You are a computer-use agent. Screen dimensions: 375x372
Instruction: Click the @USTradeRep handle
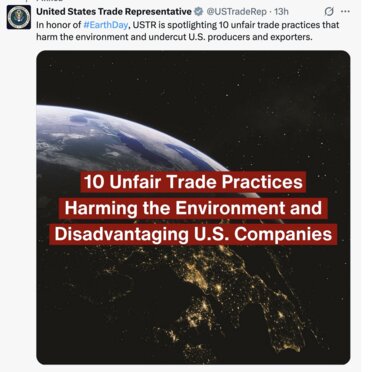(237, 12)
